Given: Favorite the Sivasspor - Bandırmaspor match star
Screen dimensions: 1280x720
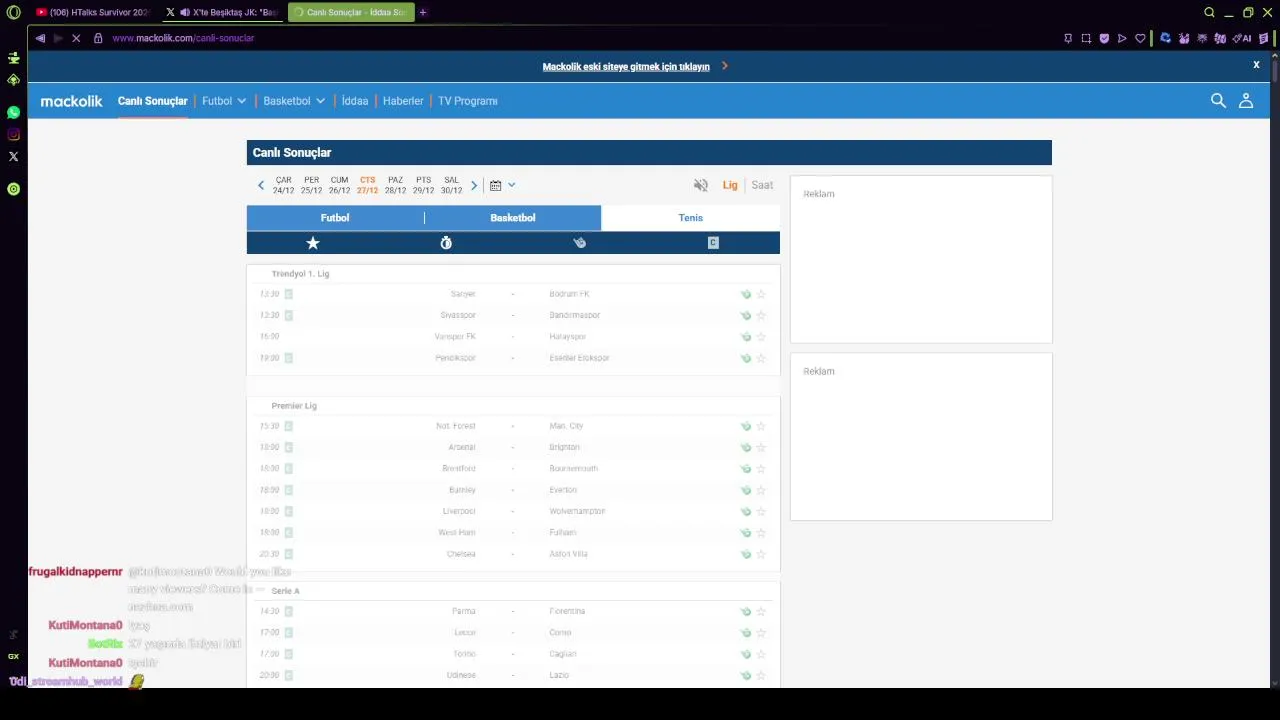Looking at the screenshot, I should pyautogui.click(x=761, y=315).
